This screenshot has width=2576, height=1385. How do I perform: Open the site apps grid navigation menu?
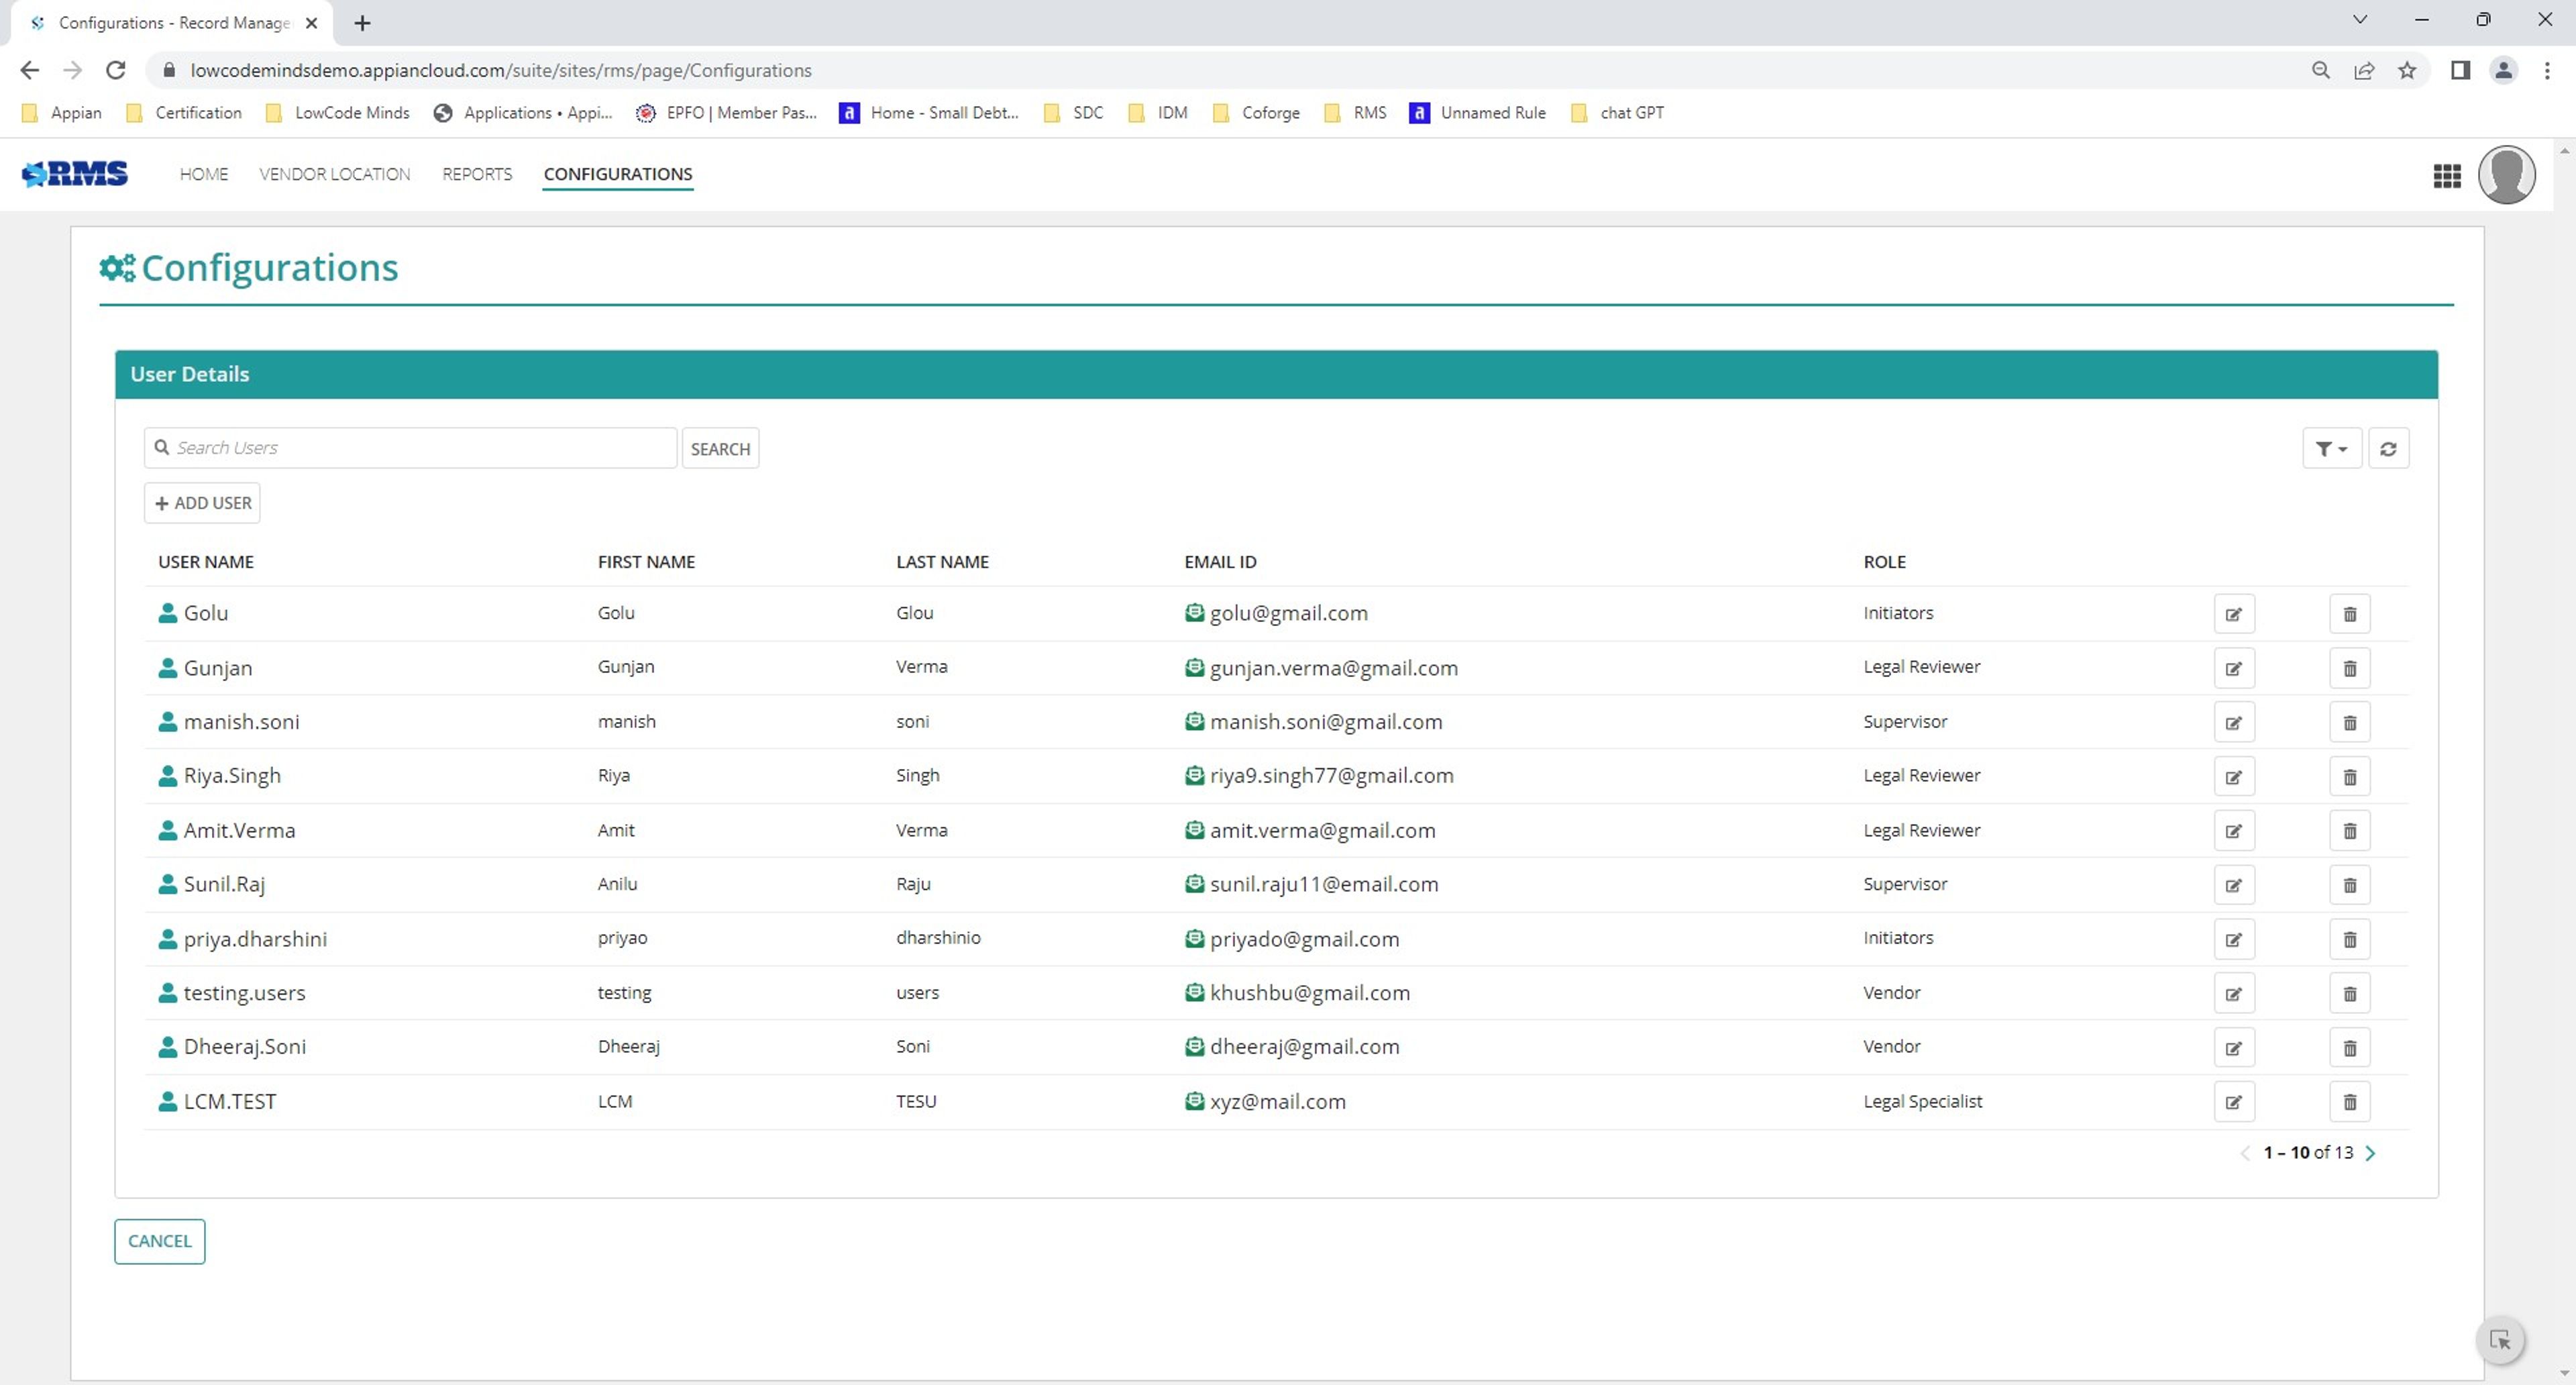pyautogui.click(x=2446, y=176)
